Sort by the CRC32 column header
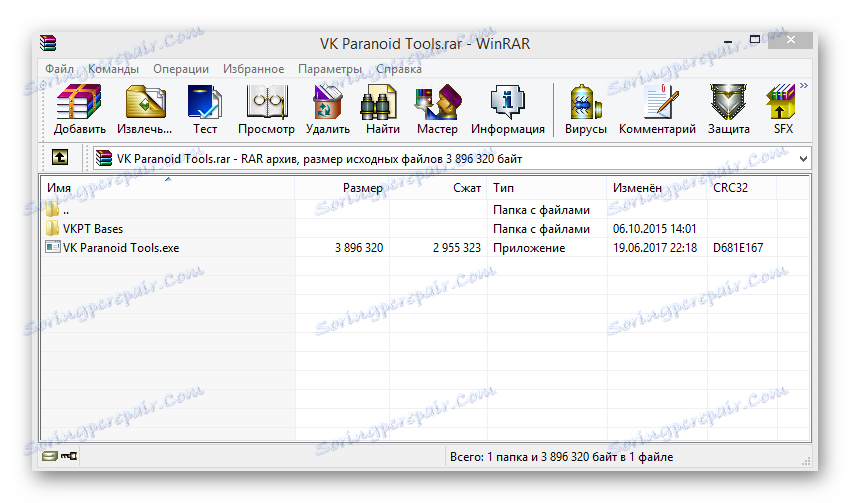This screenshot has width=850, height=503. 742,188
